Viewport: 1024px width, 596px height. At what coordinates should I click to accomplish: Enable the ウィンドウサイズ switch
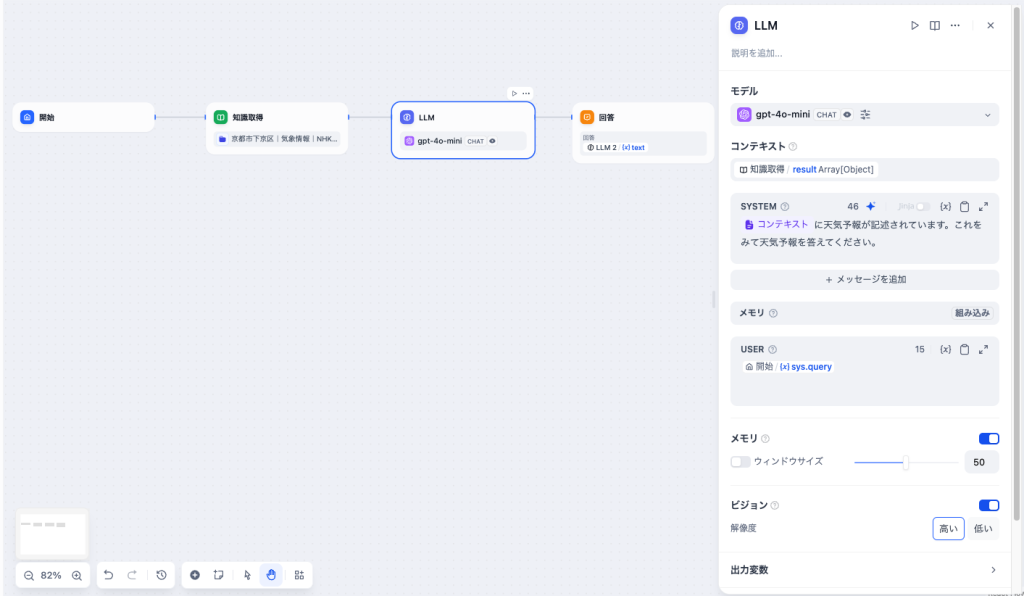[x=740, y=462]
